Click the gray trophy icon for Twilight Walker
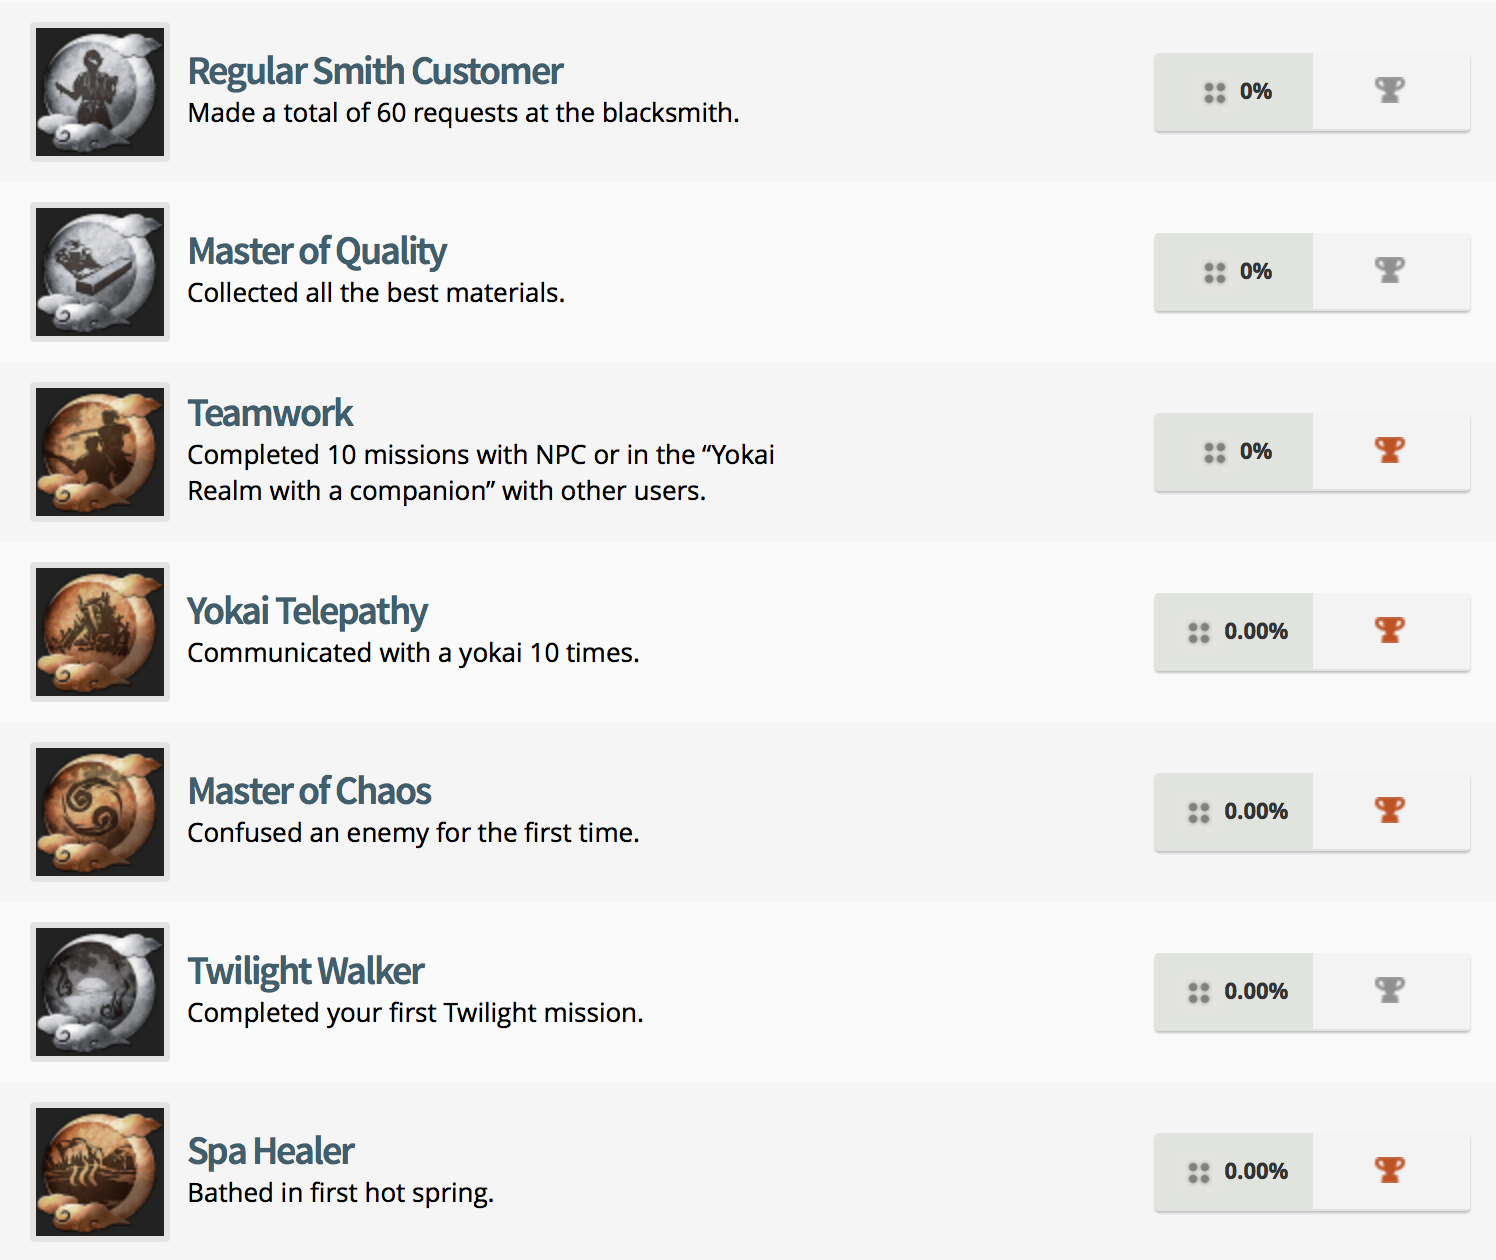The height and width of the screenshot is (1260, 1496). click(x=1390, y=991)
